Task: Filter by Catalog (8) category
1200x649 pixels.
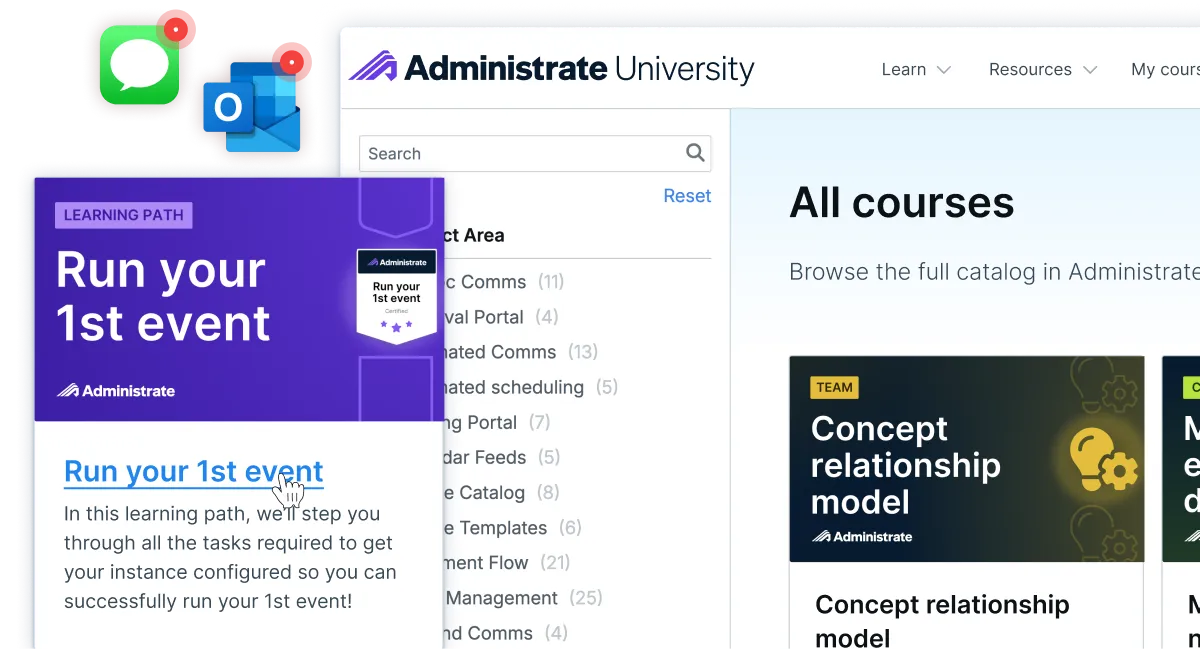Action: coord(502,492)
